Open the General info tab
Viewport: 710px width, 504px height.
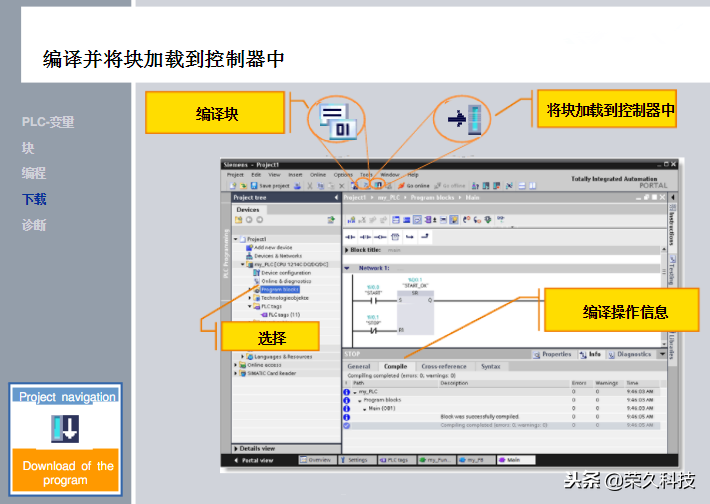pos(359,366)
